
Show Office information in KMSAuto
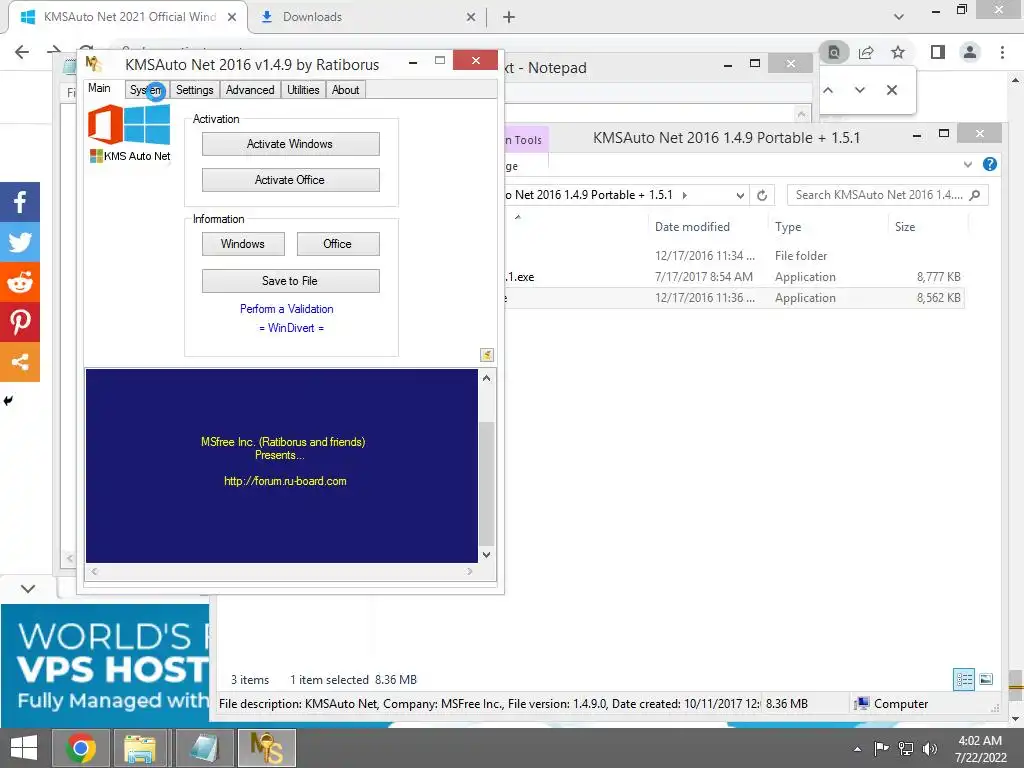[x=338, y=244]
